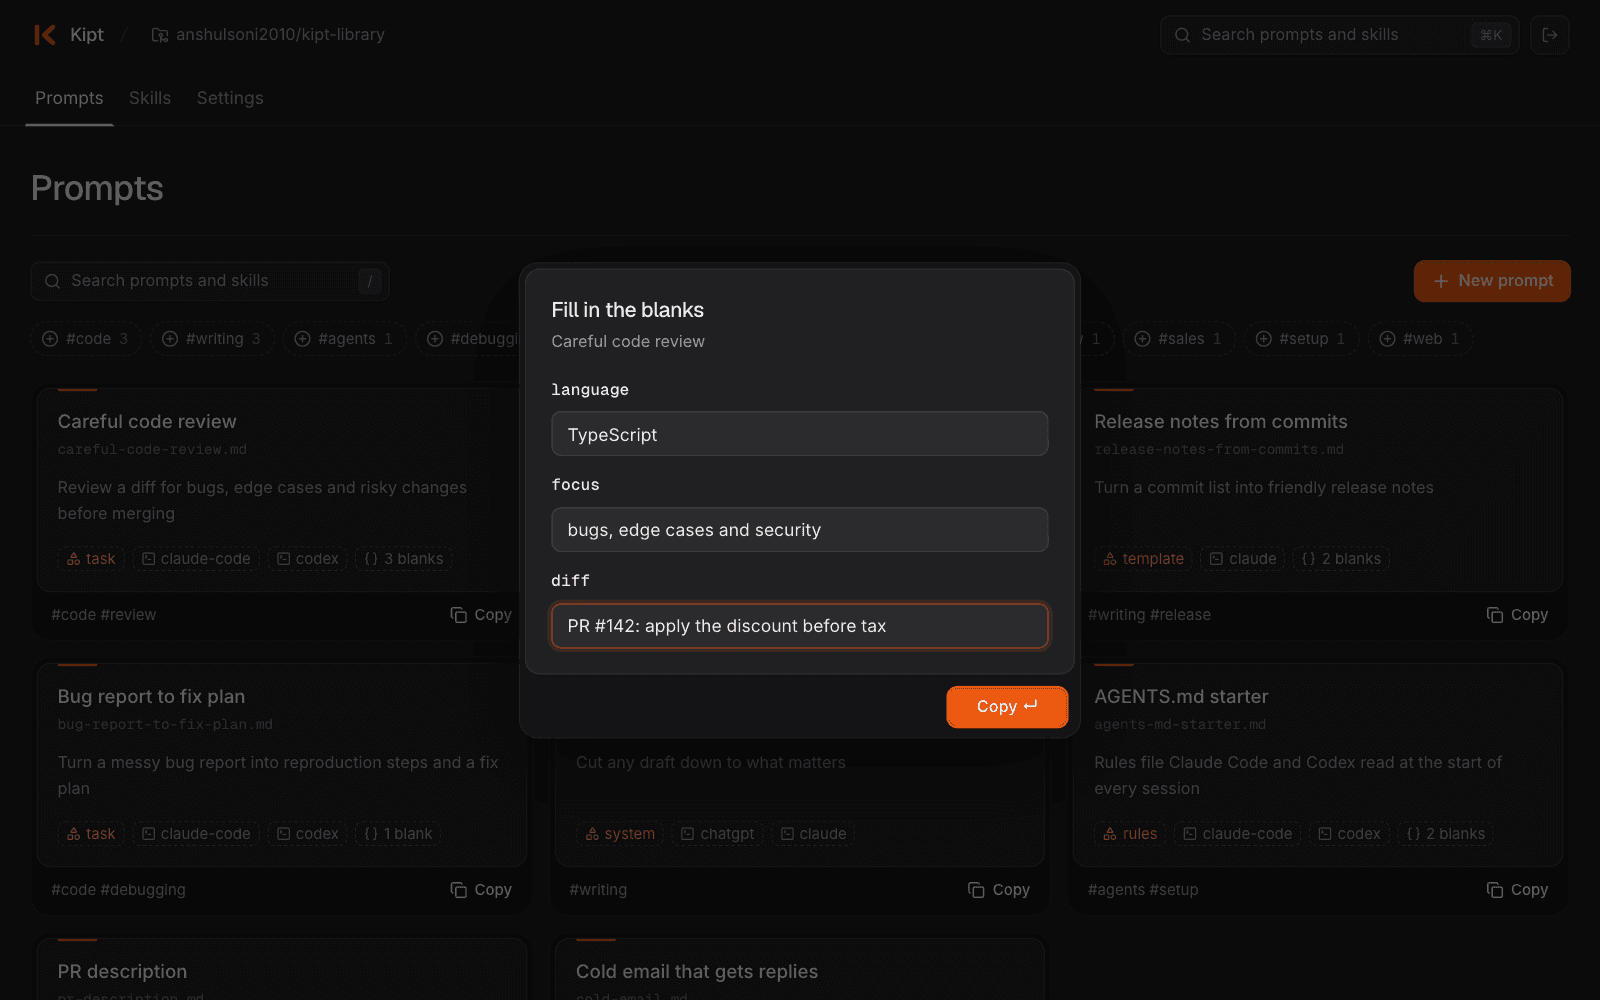Image resolution: width=1600 pixels, height=1000 pixels.
Task: Switch to the Skills tab
Action: click(150, 98)
